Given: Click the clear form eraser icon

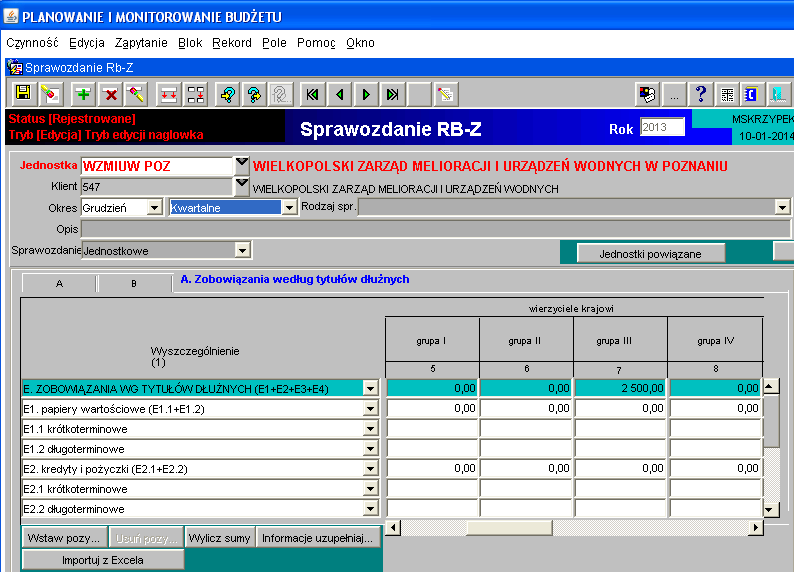Looking at the screenshot, I should click(51, 94).
